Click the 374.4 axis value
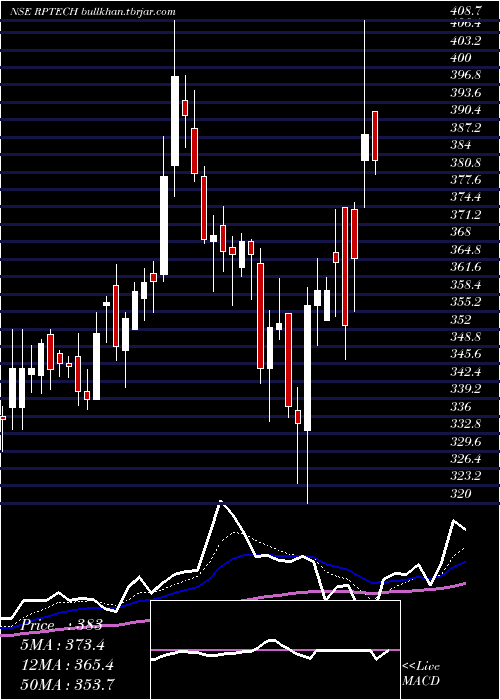Screen dimensions: 500x700 tap(466, 197)
